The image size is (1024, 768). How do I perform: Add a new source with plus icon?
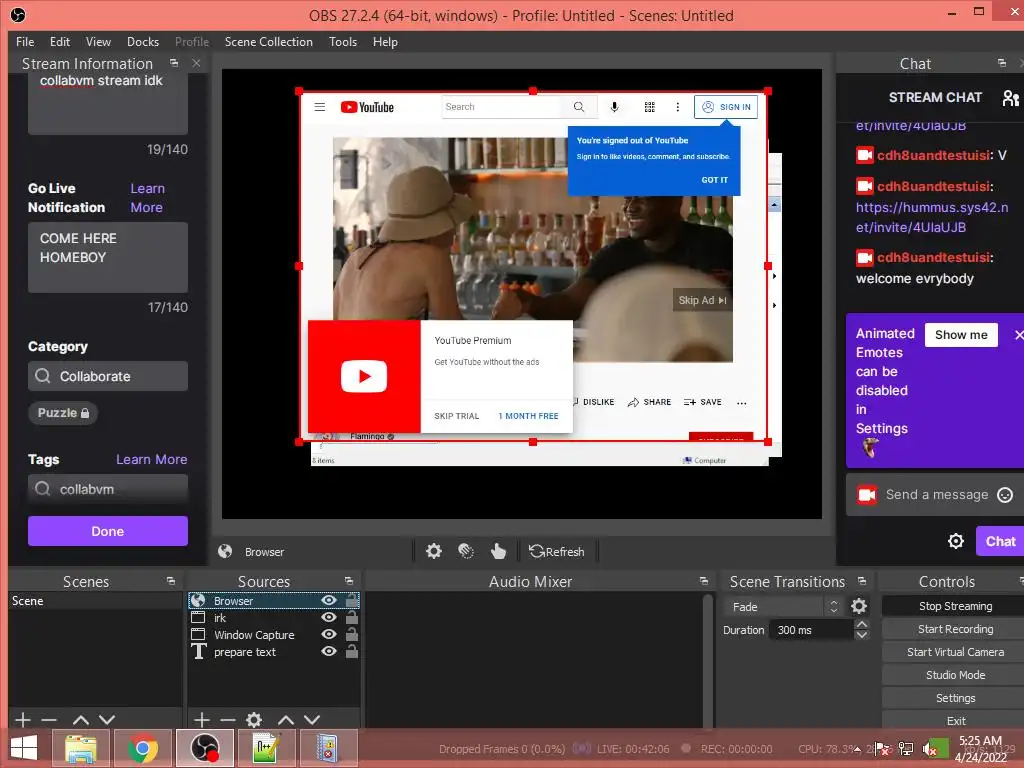coord(202,720)
